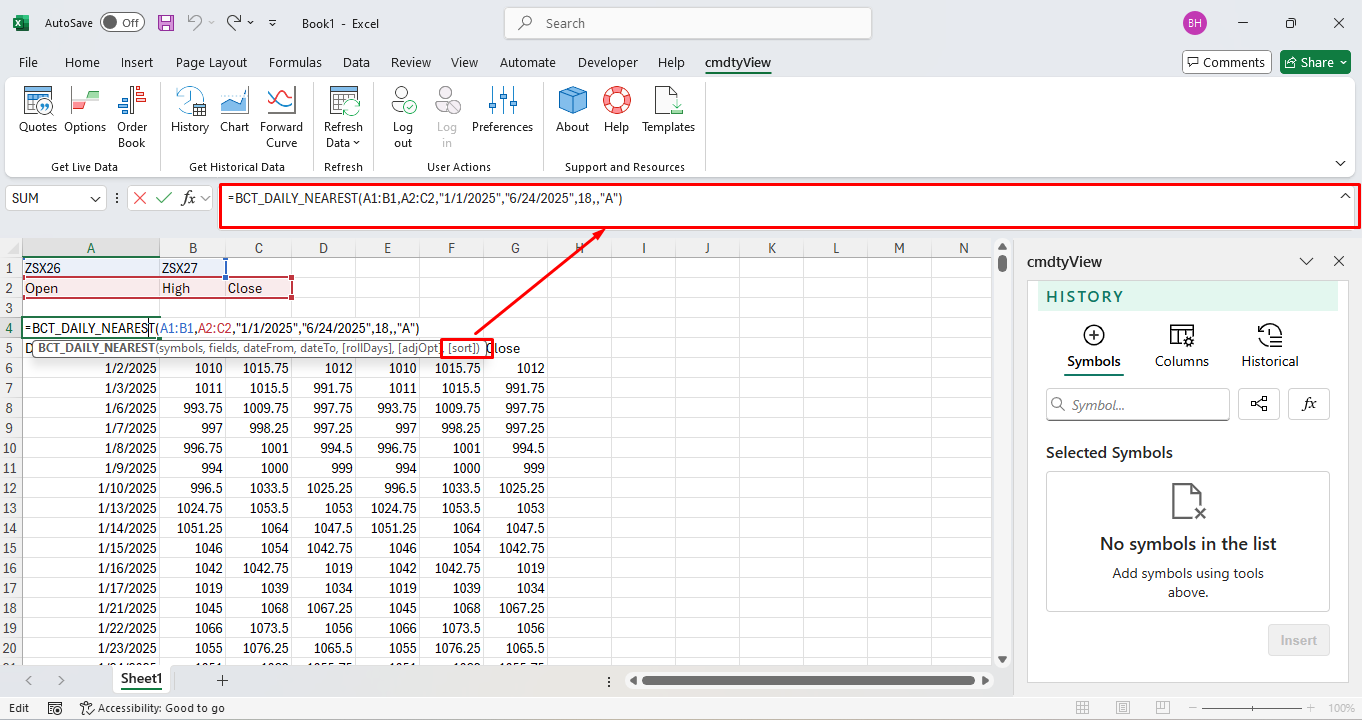
Task: Open the user account avatar BH
Action: pos(1194,23)
